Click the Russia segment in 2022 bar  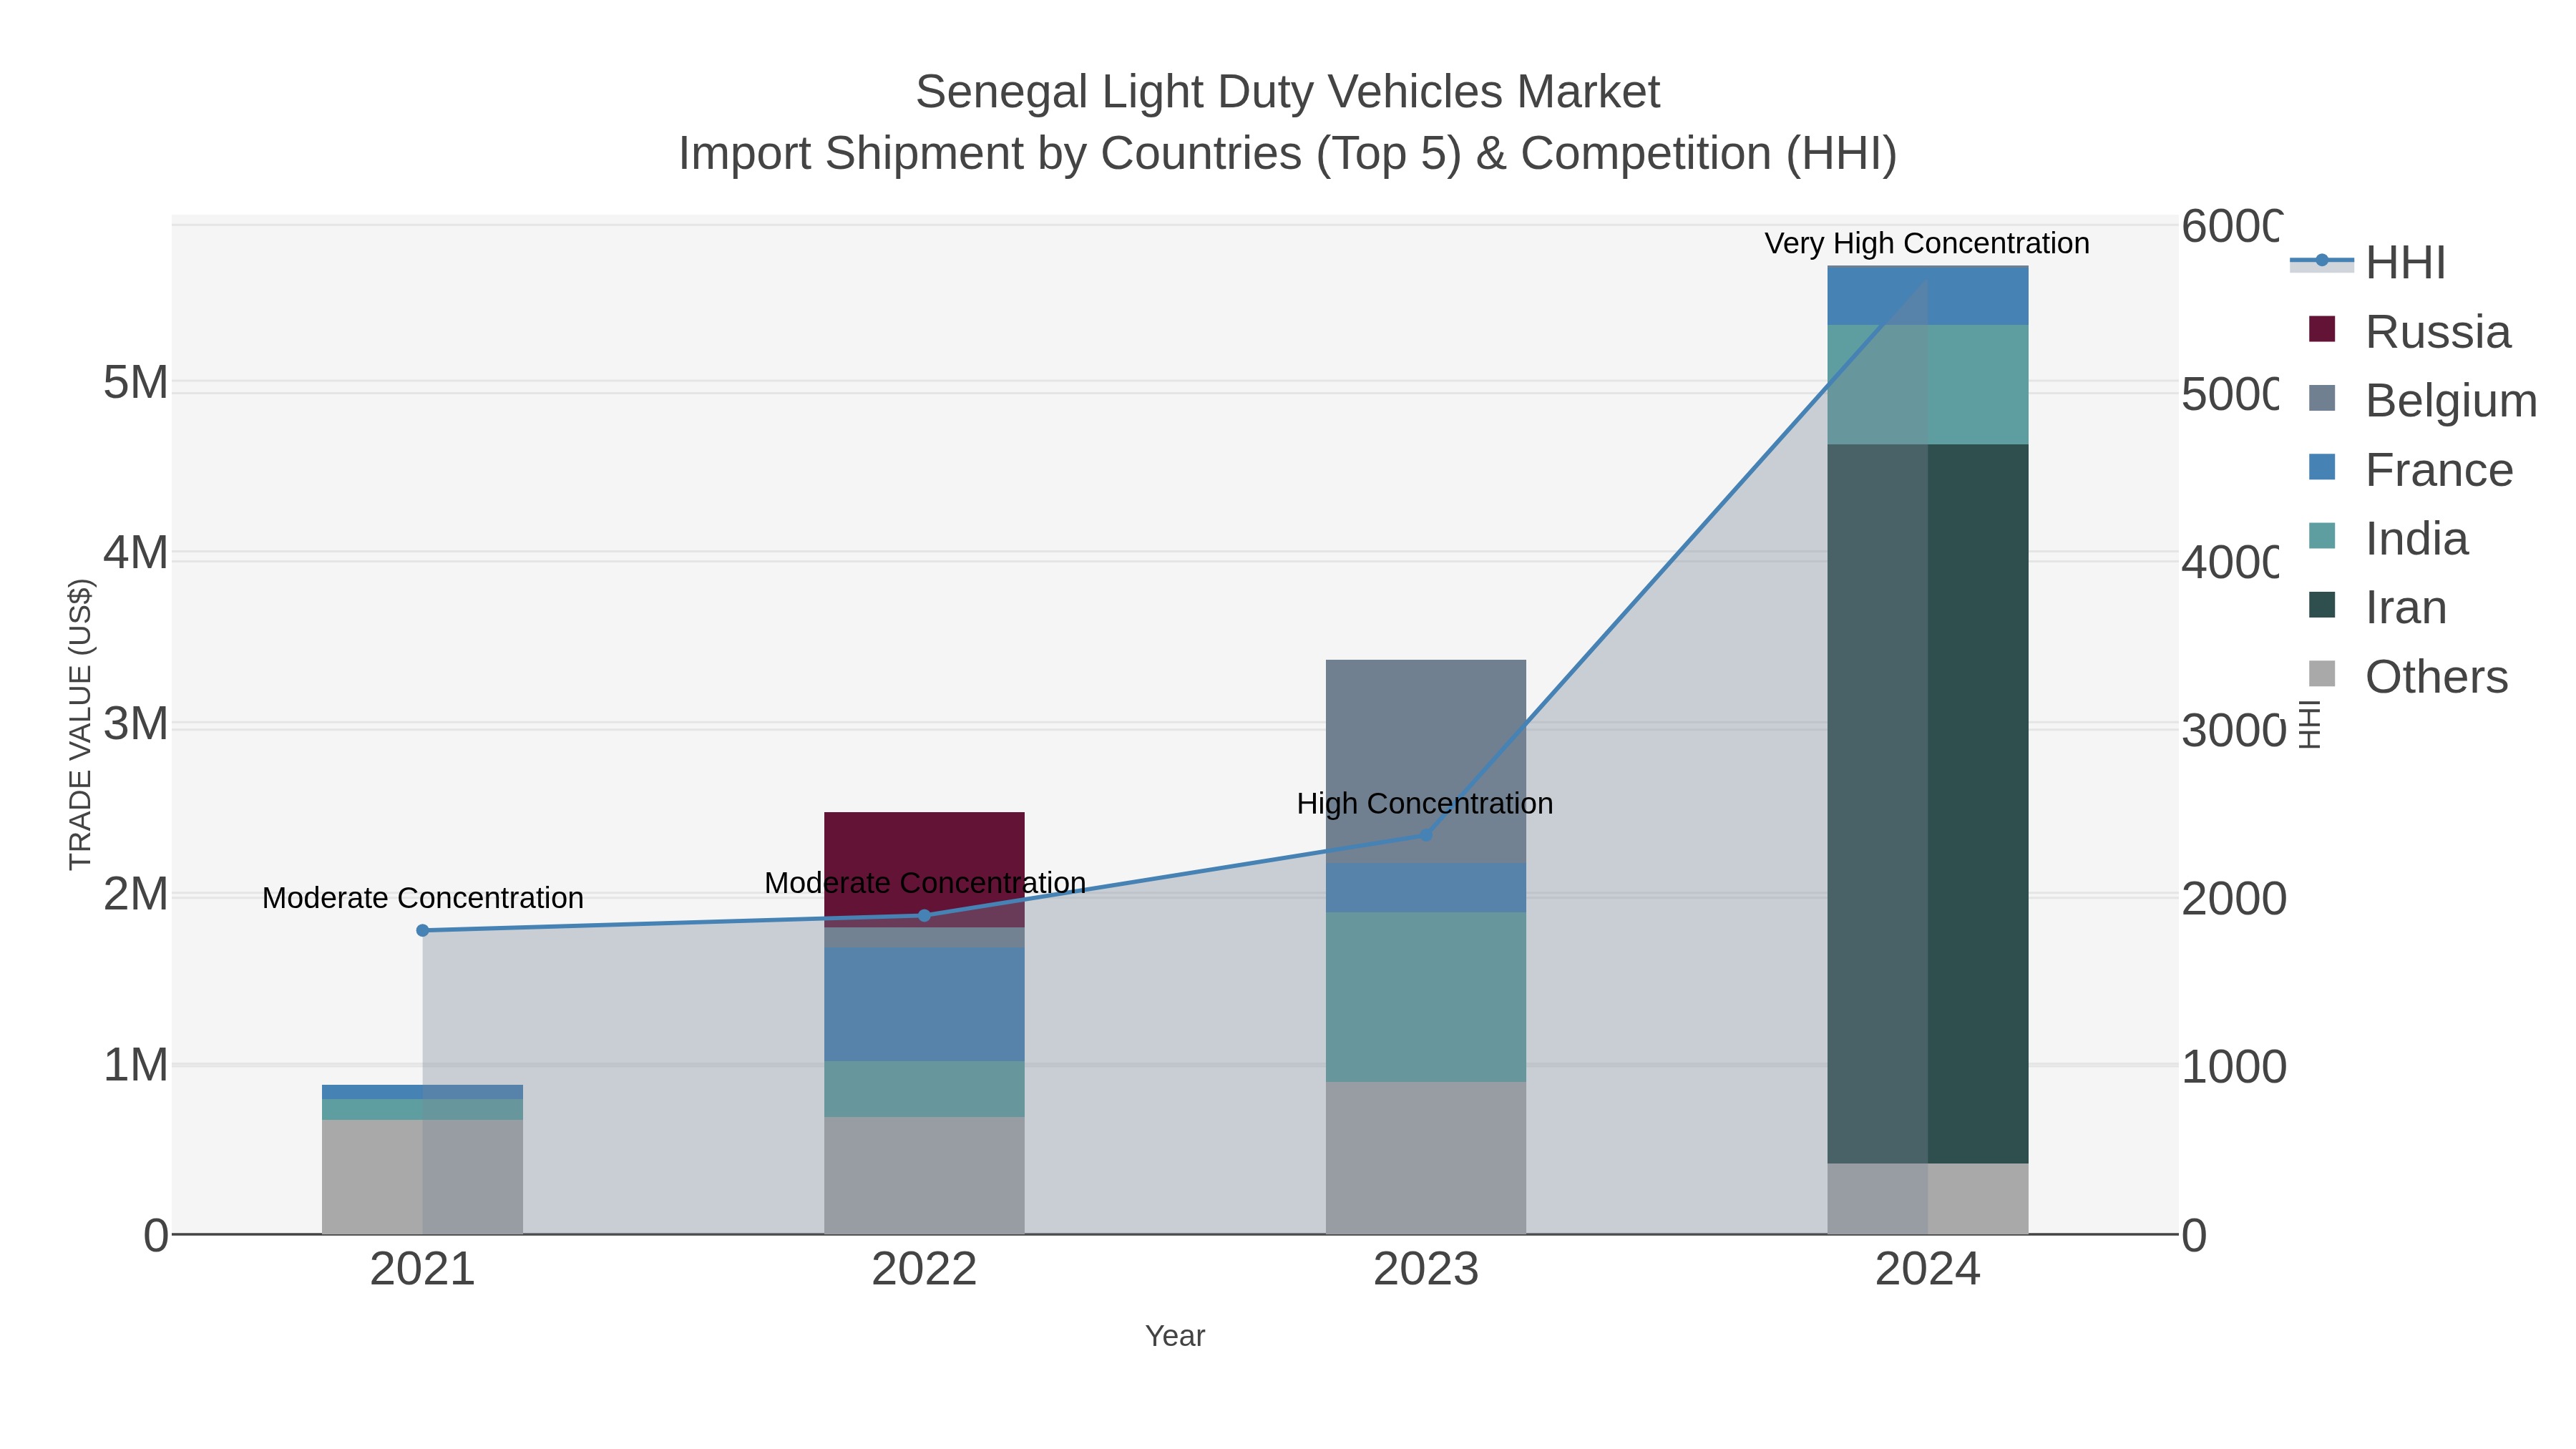coord(924,869)
